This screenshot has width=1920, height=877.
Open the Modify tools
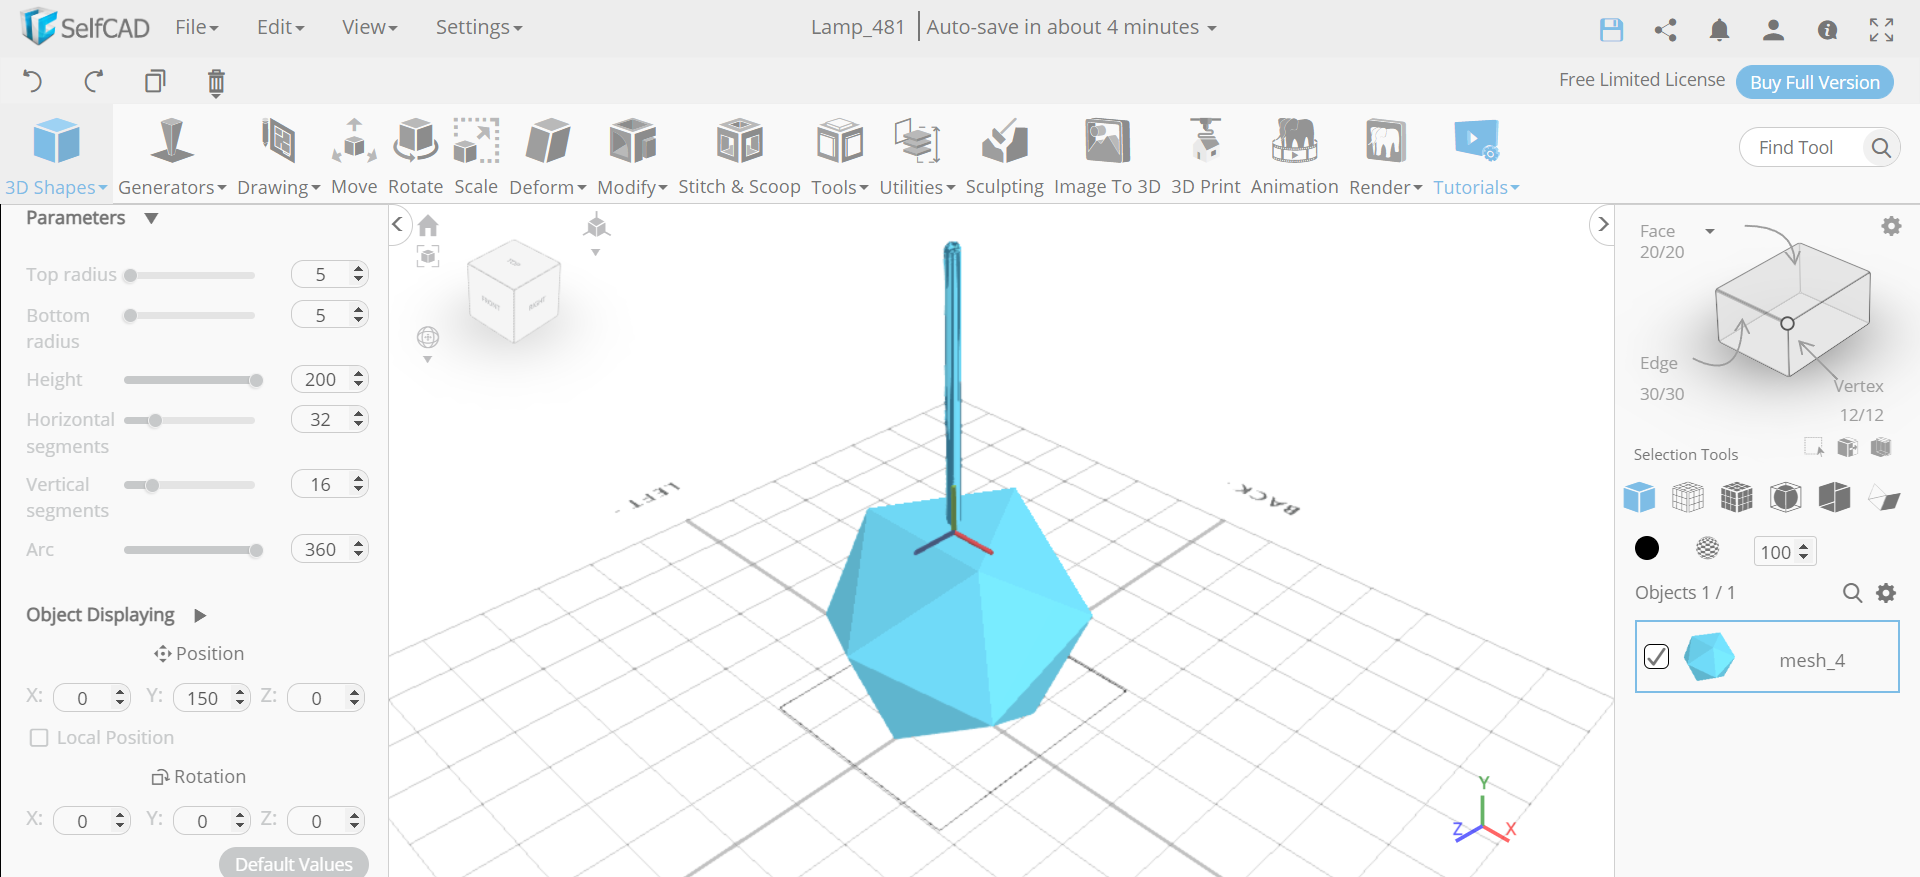pos(632,156)
